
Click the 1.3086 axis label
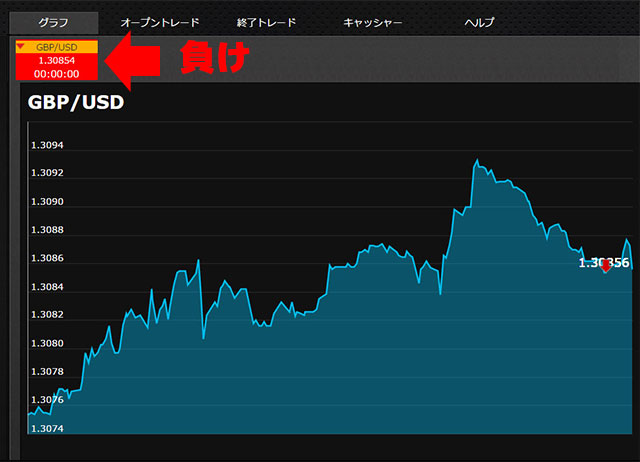pos(47,258)
